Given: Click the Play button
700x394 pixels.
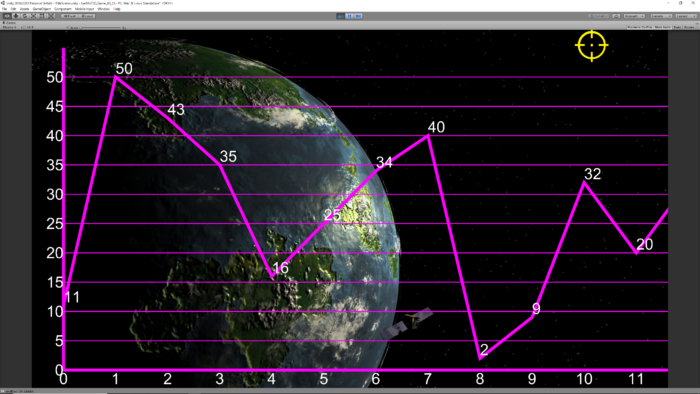Looking at the screenshot, I should click(x=341, y=16).
